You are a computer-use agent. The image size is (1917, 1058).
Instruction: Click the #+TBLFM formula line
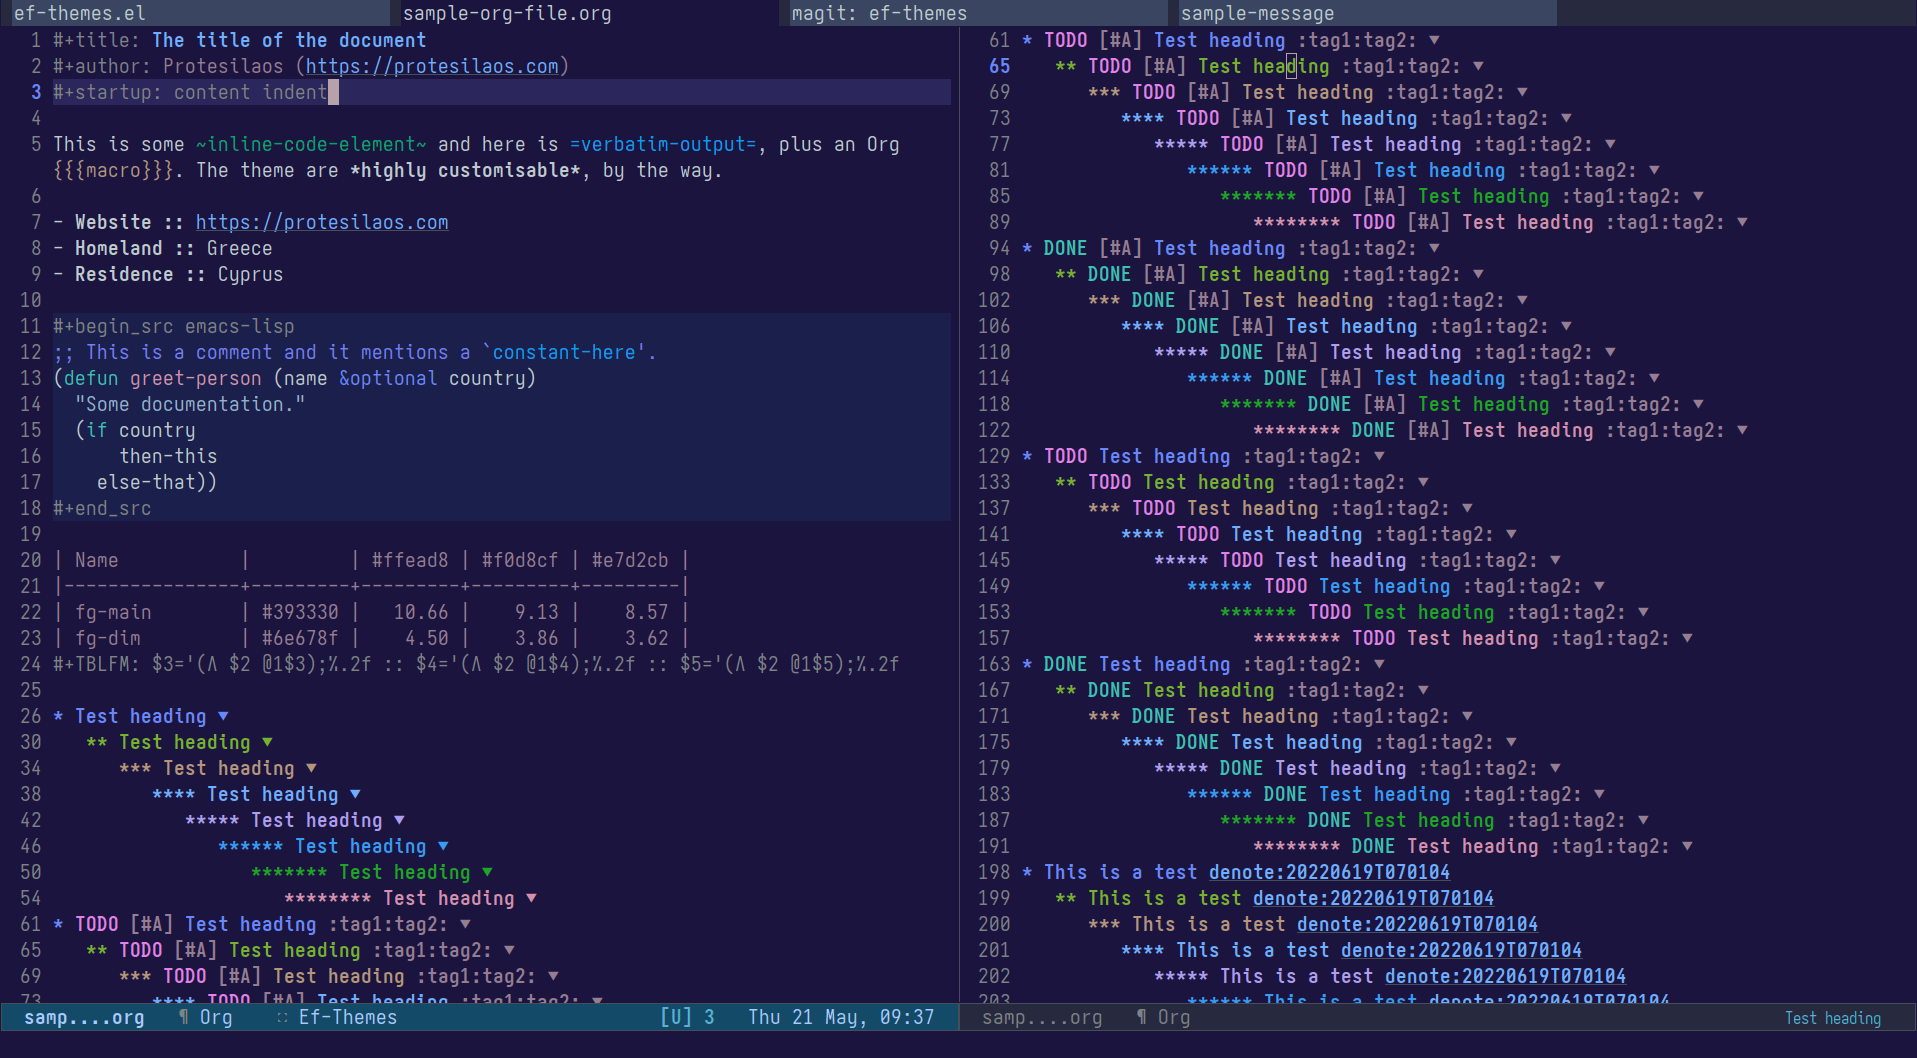coord(476,664)
